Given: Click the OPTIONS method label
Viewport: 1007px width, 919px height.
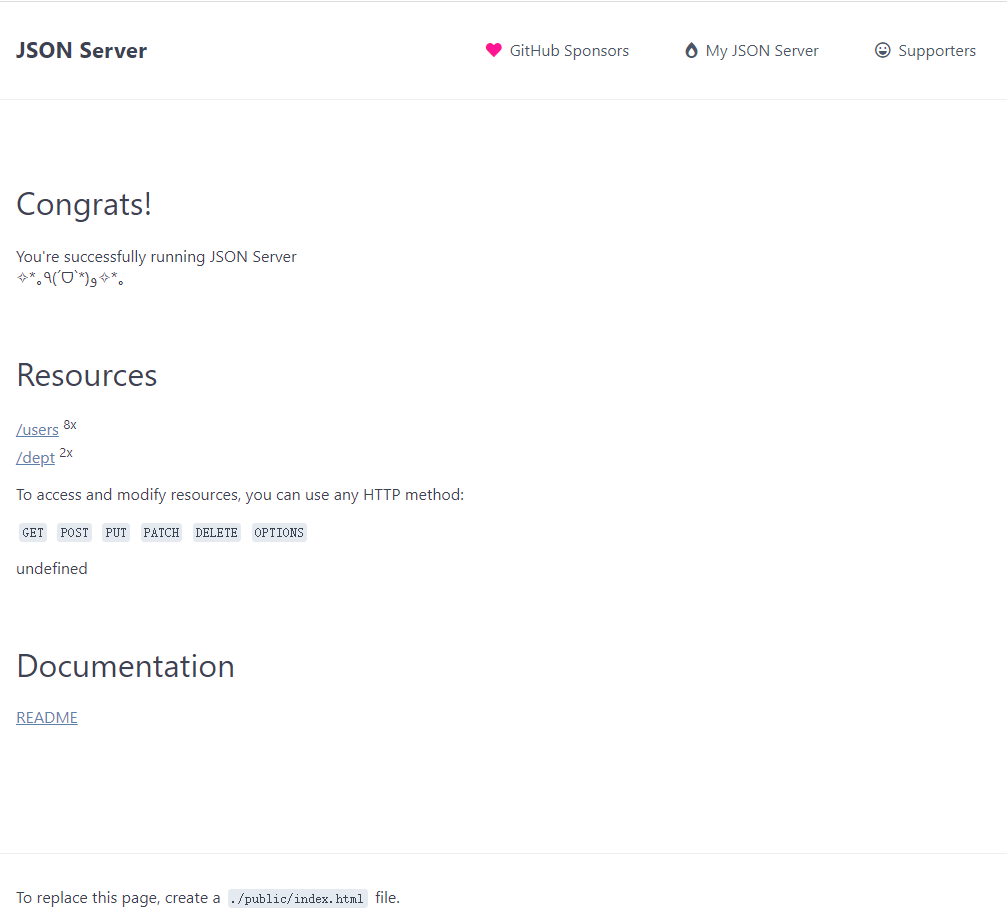Looking at the screenshot, I should click(279, 532).
